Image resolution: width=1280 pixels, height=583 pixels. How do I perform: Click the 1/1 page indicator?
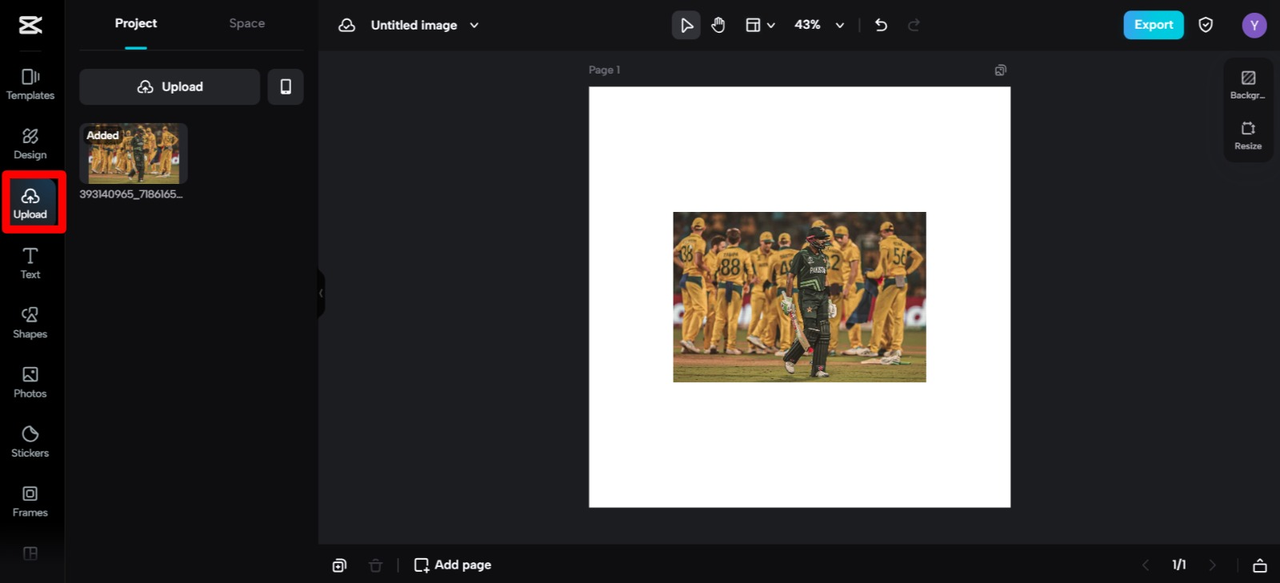(1179, 565)
